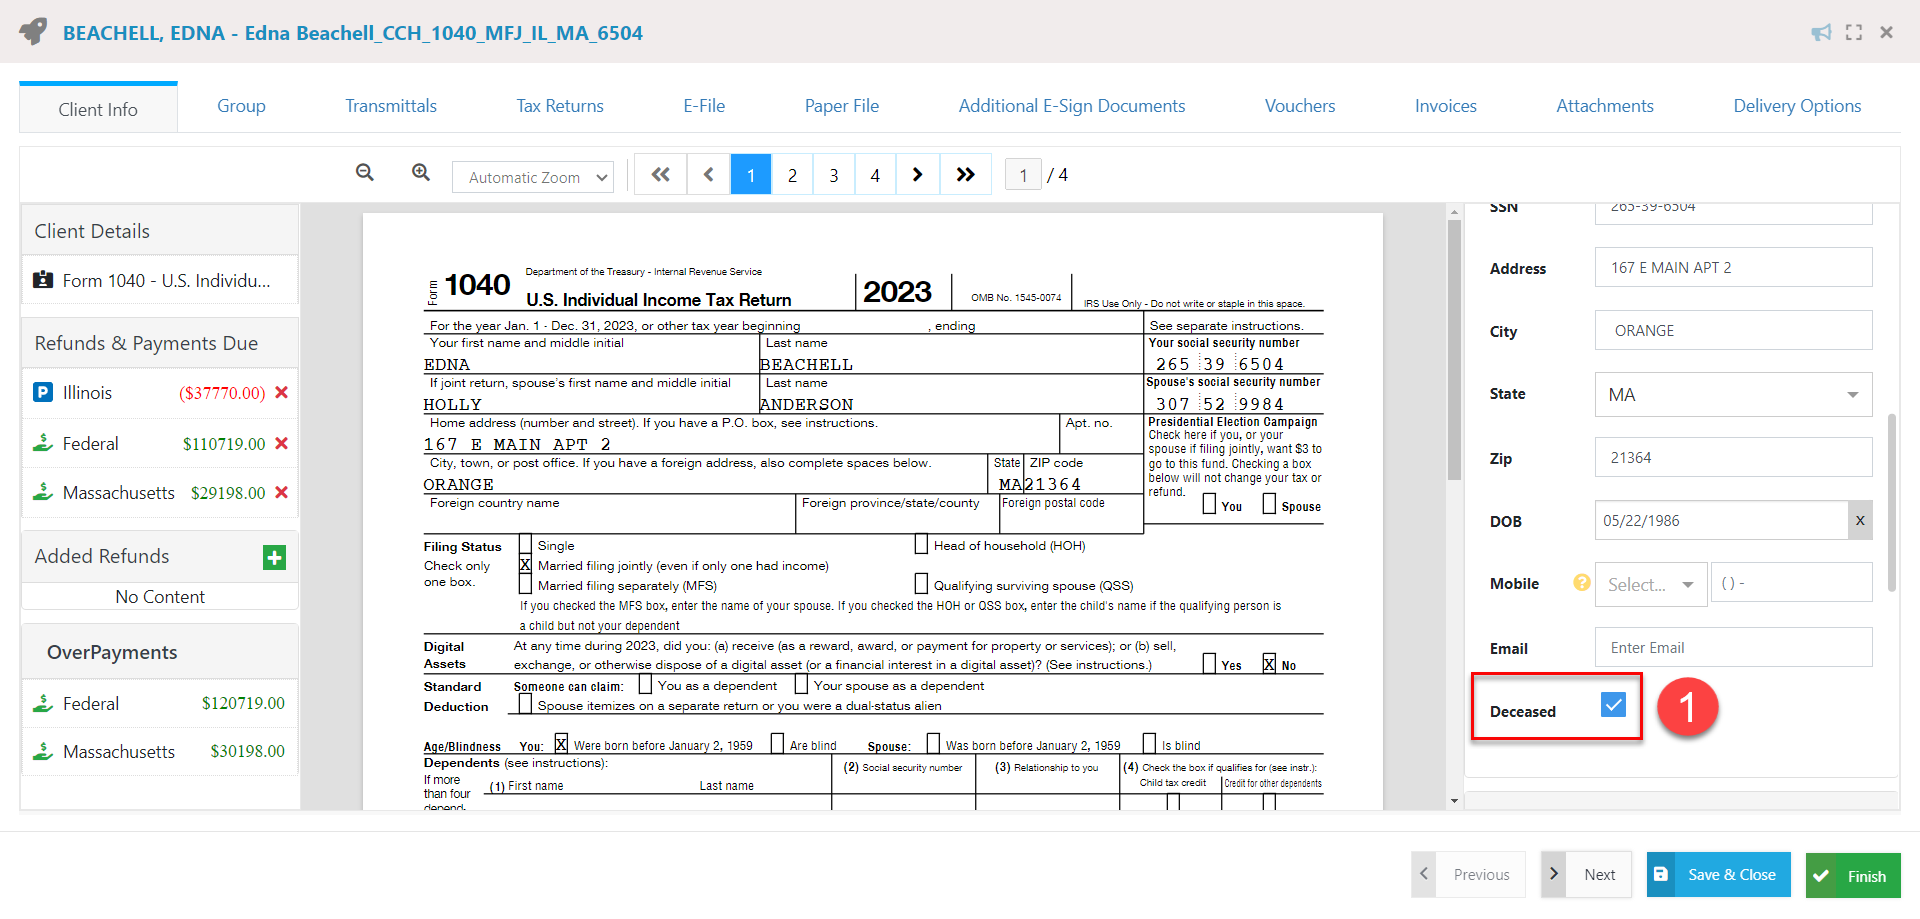Expand to fullscreen with the expand icon

click(x=1854, y=32)
